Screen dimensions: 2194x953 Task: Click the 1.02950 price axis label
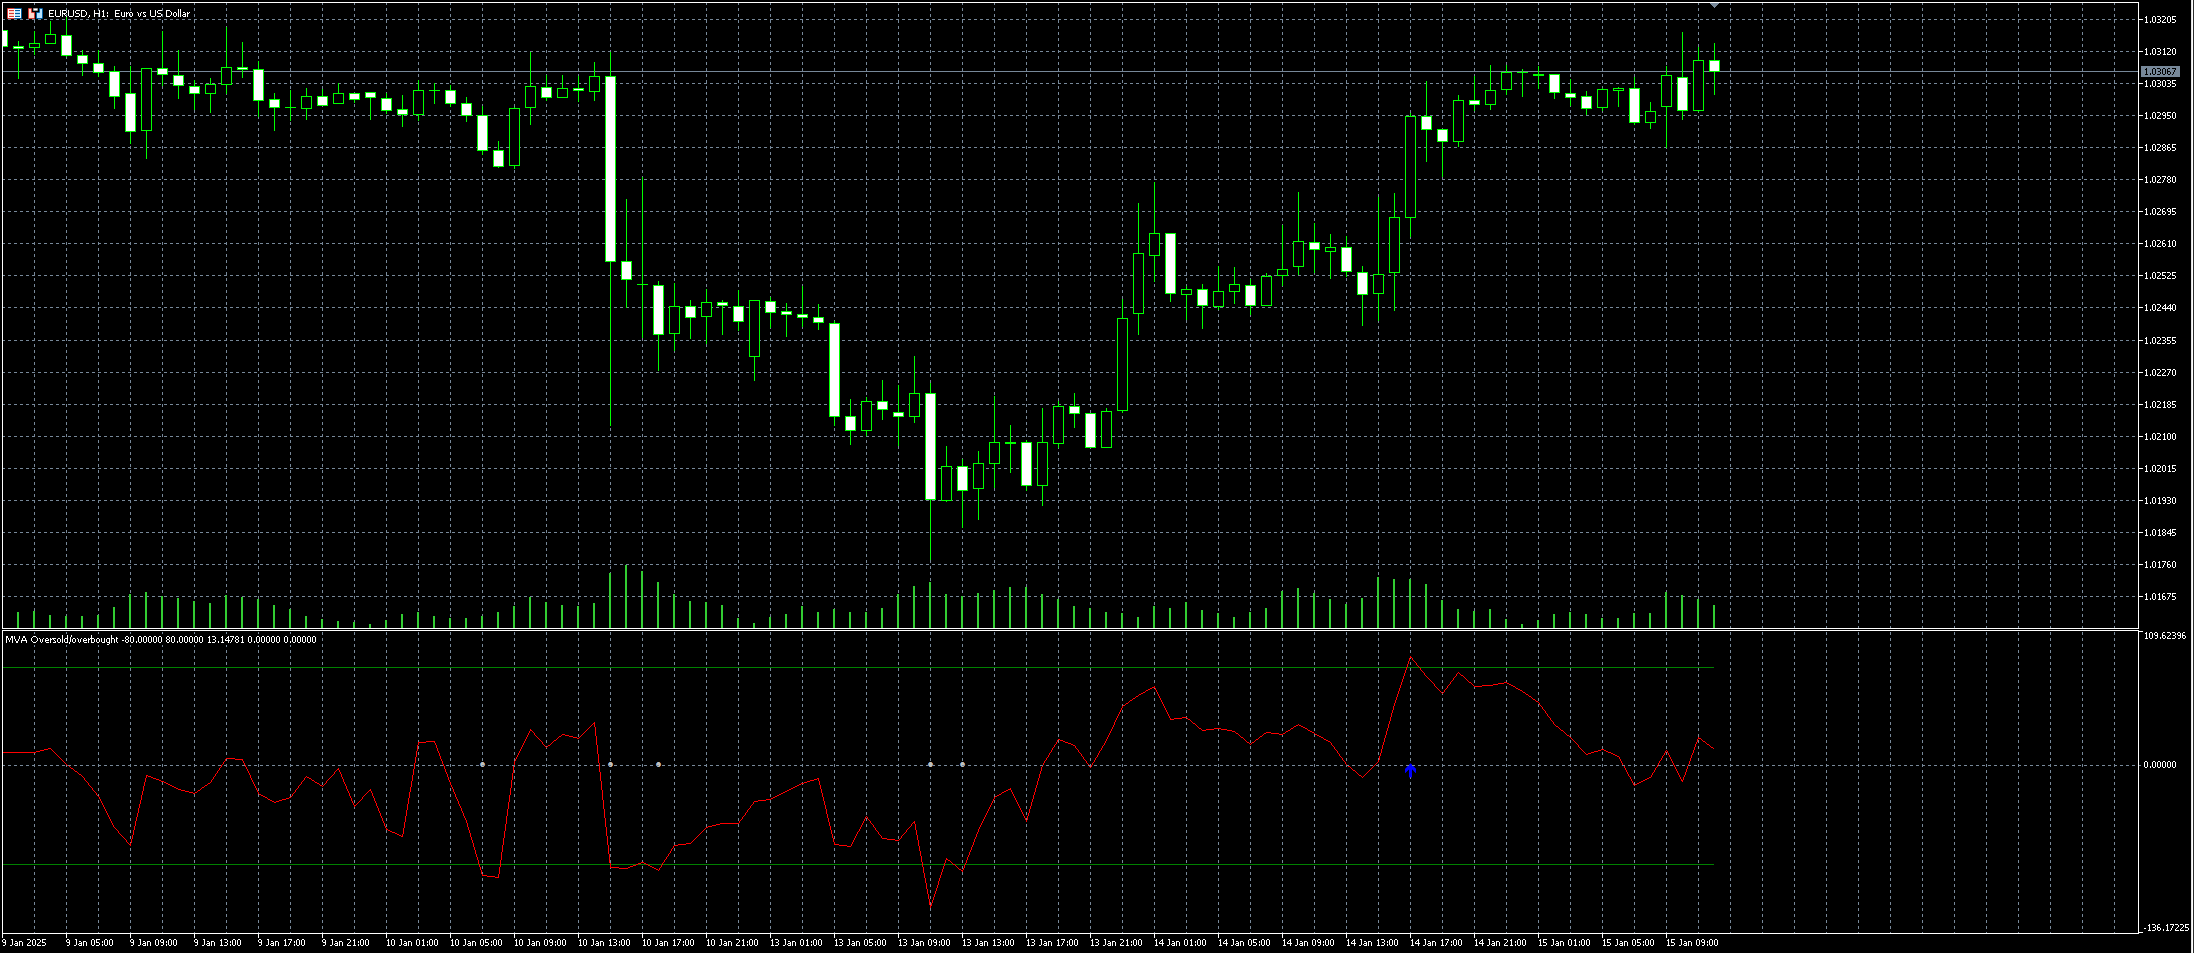(x=2160, y=116)
